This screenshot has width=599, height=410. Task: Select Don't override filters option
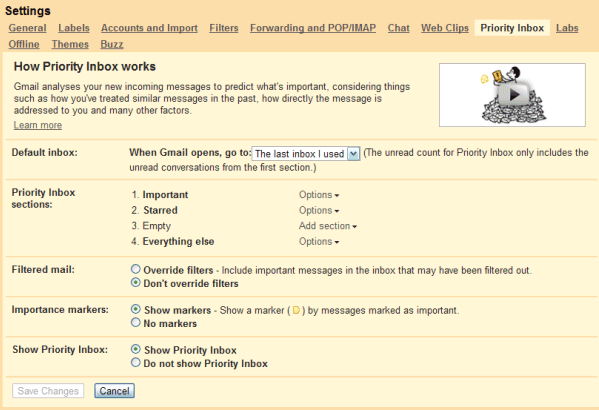(136, 283)
